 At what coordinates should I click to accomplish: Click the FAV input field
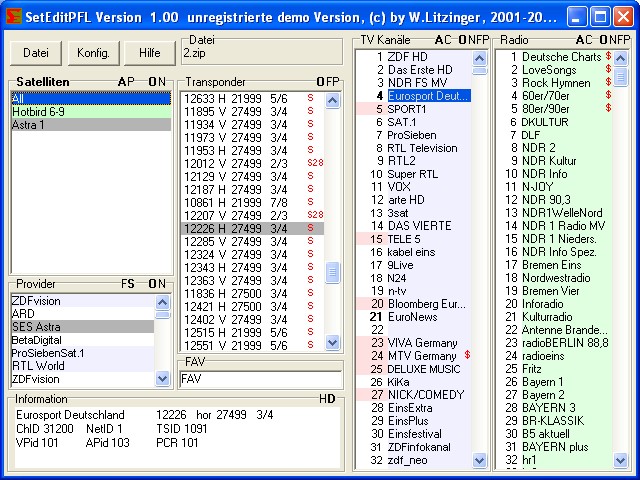(x=260, y=379)
